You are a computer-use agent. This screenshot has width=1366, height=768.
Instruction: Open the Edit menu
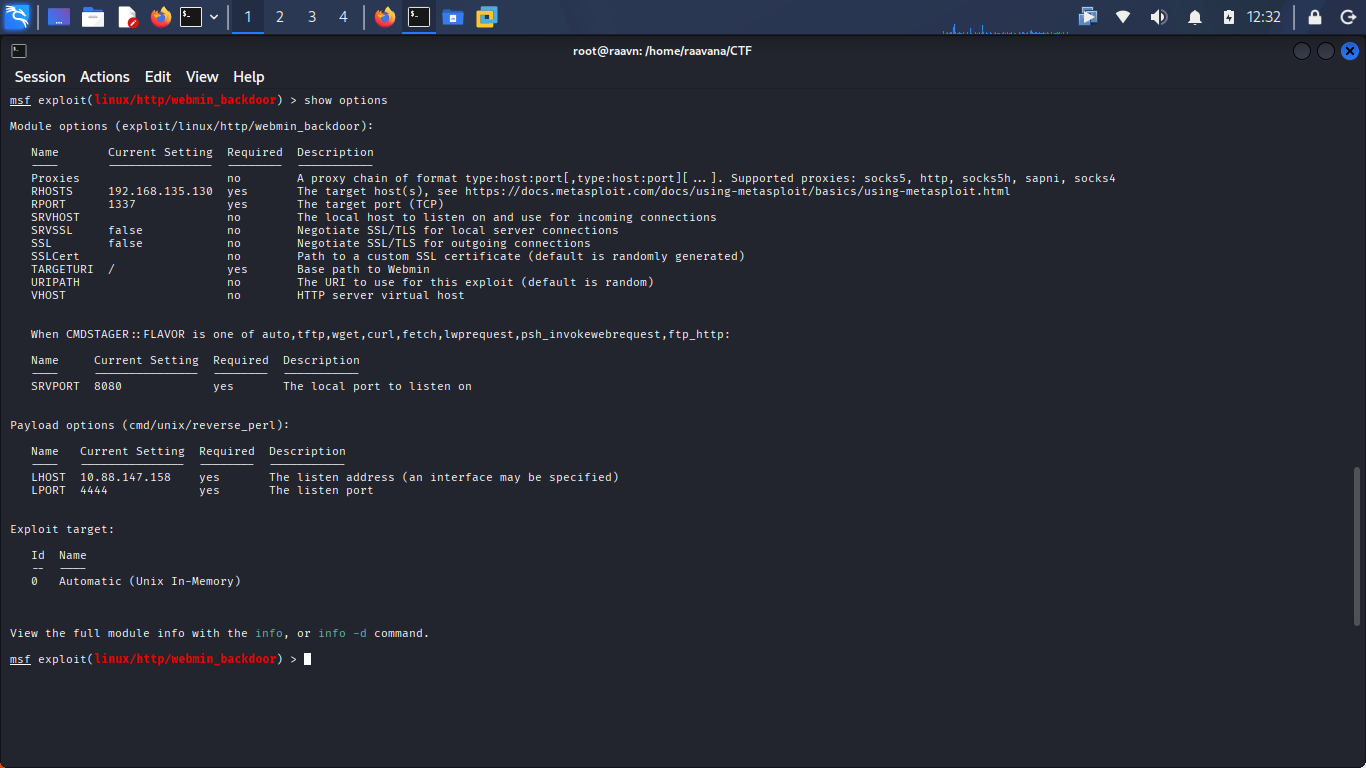pos(158,77)
